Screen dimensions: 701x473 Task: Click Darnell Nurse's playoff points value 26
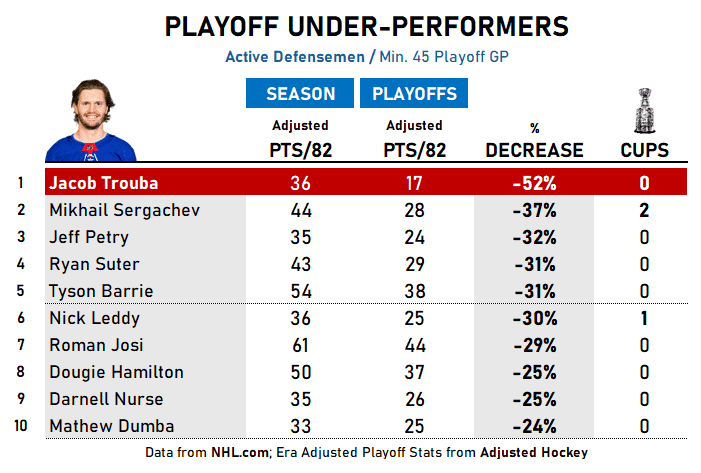[414, 399]
